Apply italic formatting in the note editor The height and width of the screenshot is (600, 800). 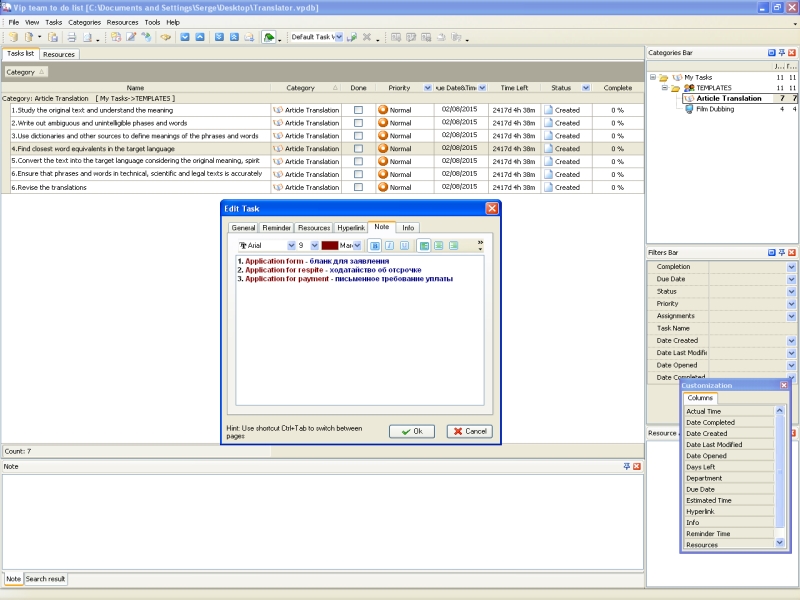(x=390, y=245)
